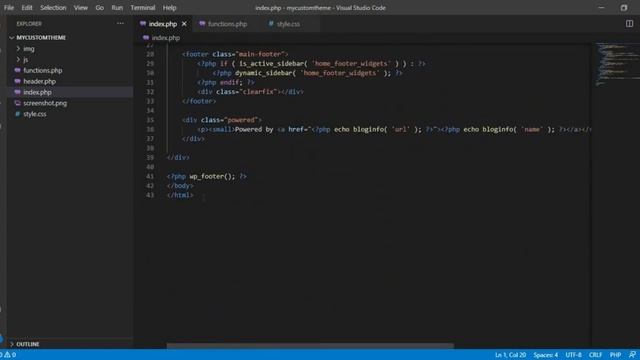Click line number 43 in gutter

(150, 195)
